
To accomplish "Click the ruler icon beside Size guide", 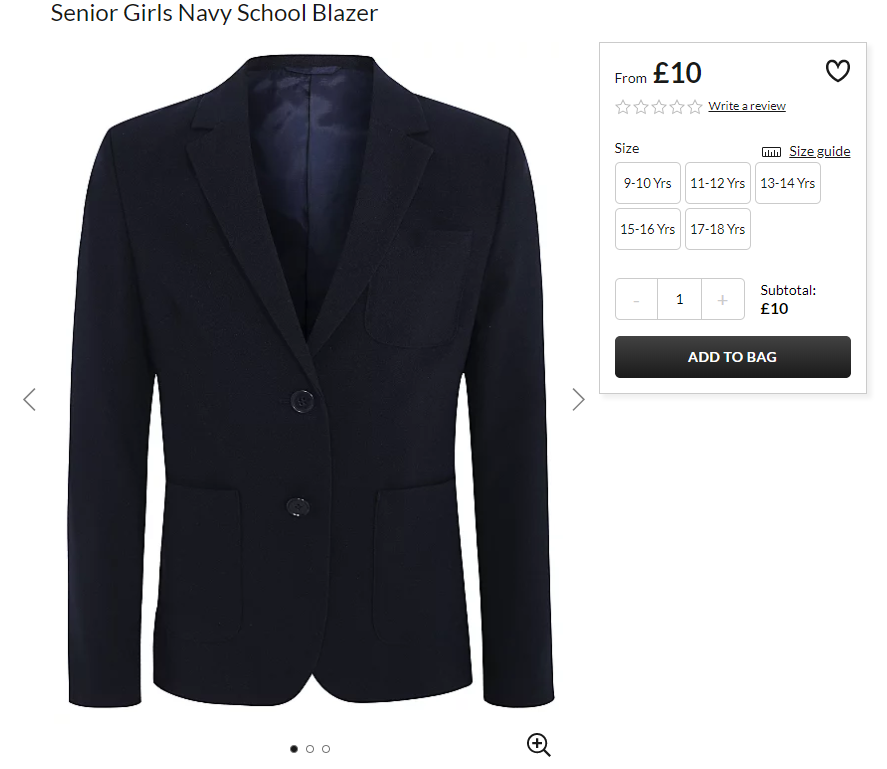I will pos(771,152).
